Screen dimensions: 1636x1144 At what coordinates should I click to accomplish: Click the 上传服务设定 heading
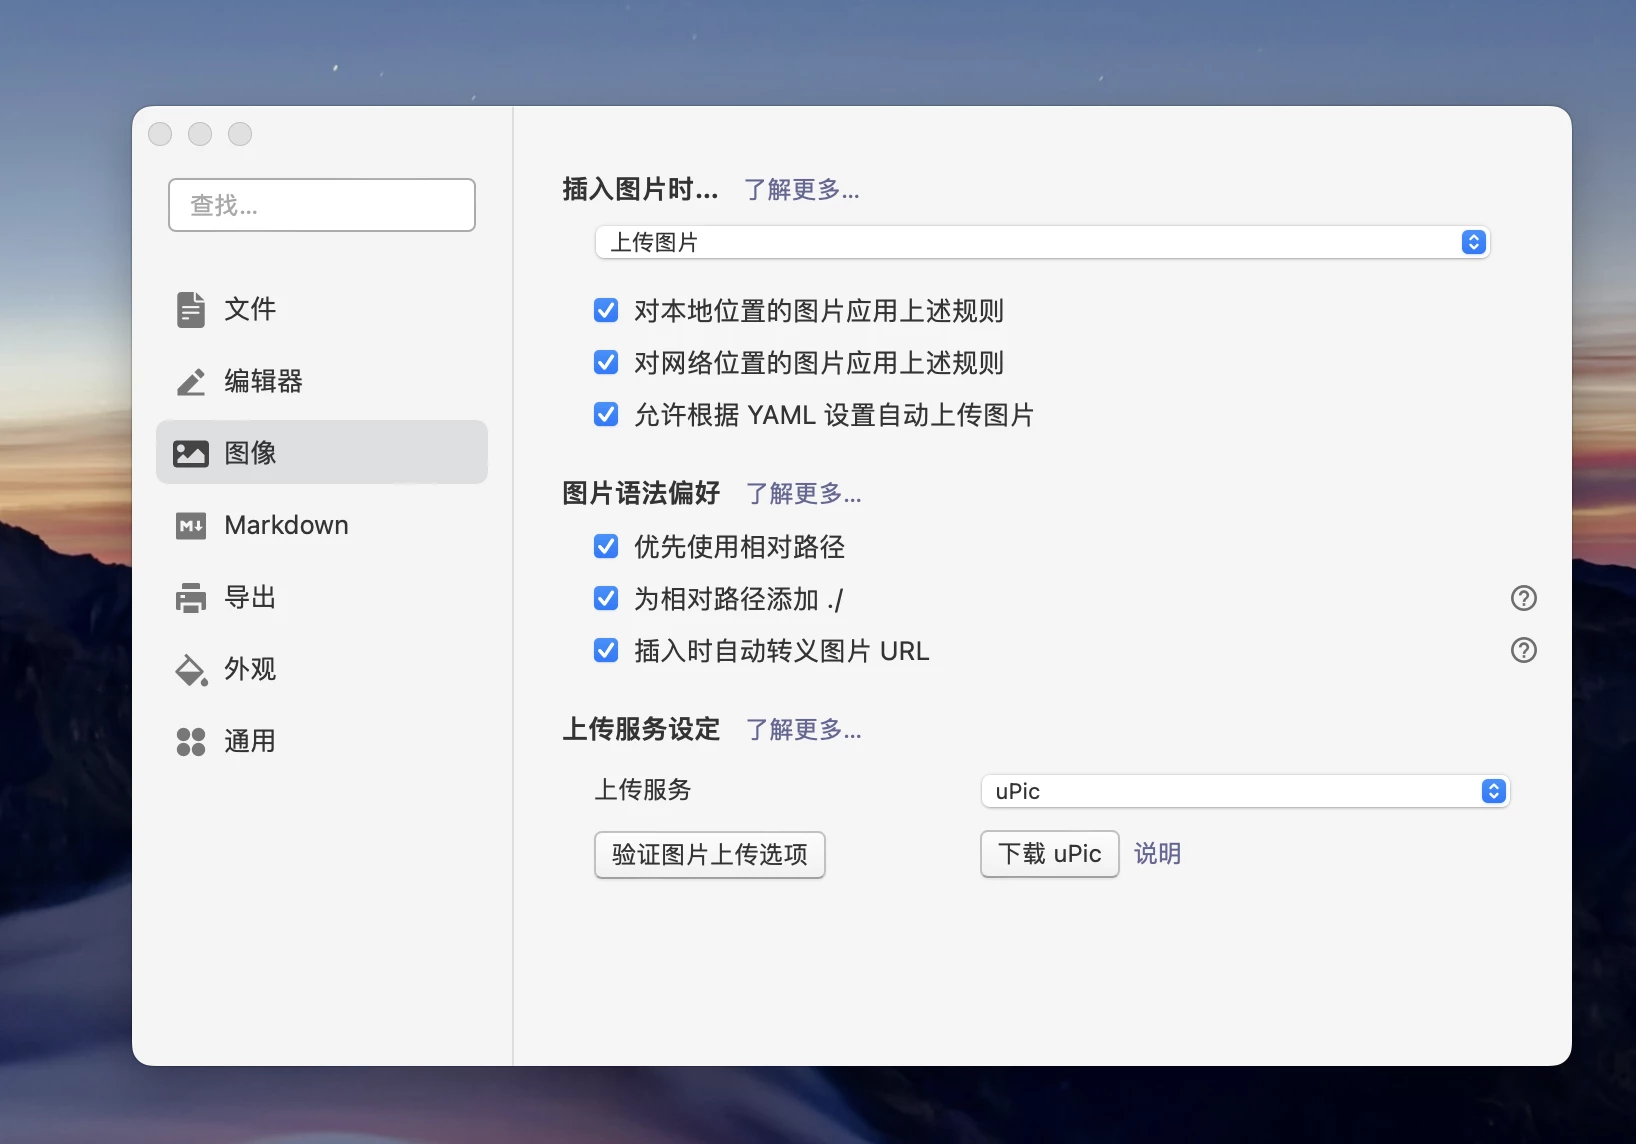click(x=641, y=729)
